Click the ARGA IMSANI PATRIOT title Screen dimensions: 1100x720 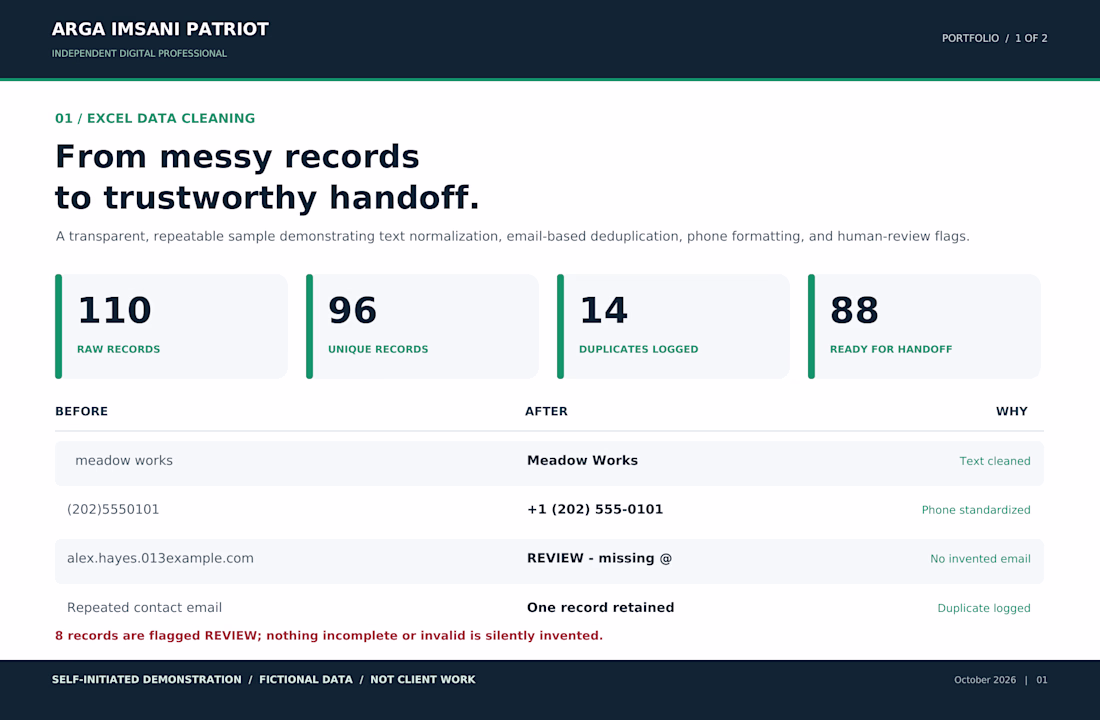point(160,29)
